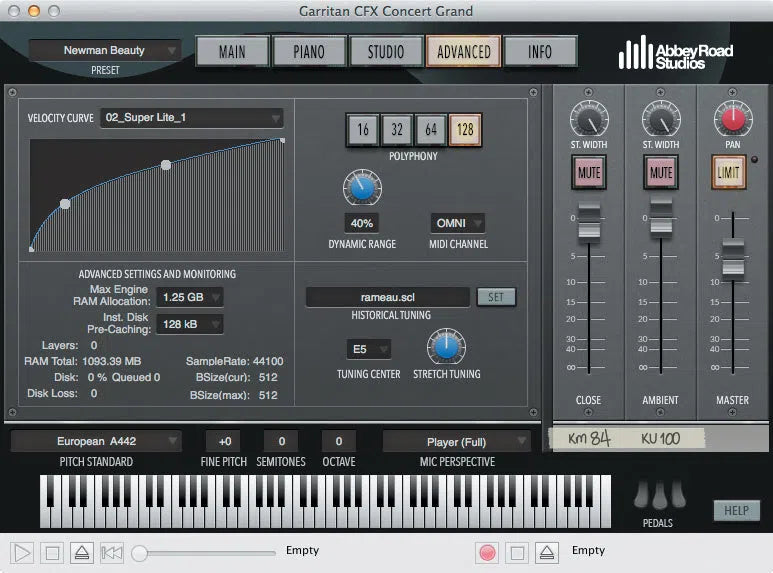
Task: Open the Max Engine RAM Allocation dropdown
Action: (189, 297)
